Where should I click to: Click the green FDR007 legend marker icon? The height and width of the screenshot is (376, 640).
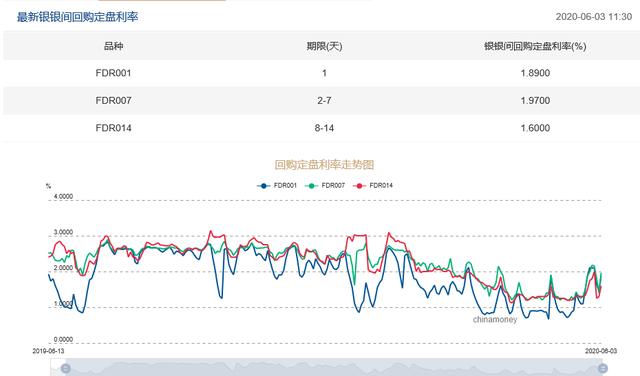tap(312, 186)
